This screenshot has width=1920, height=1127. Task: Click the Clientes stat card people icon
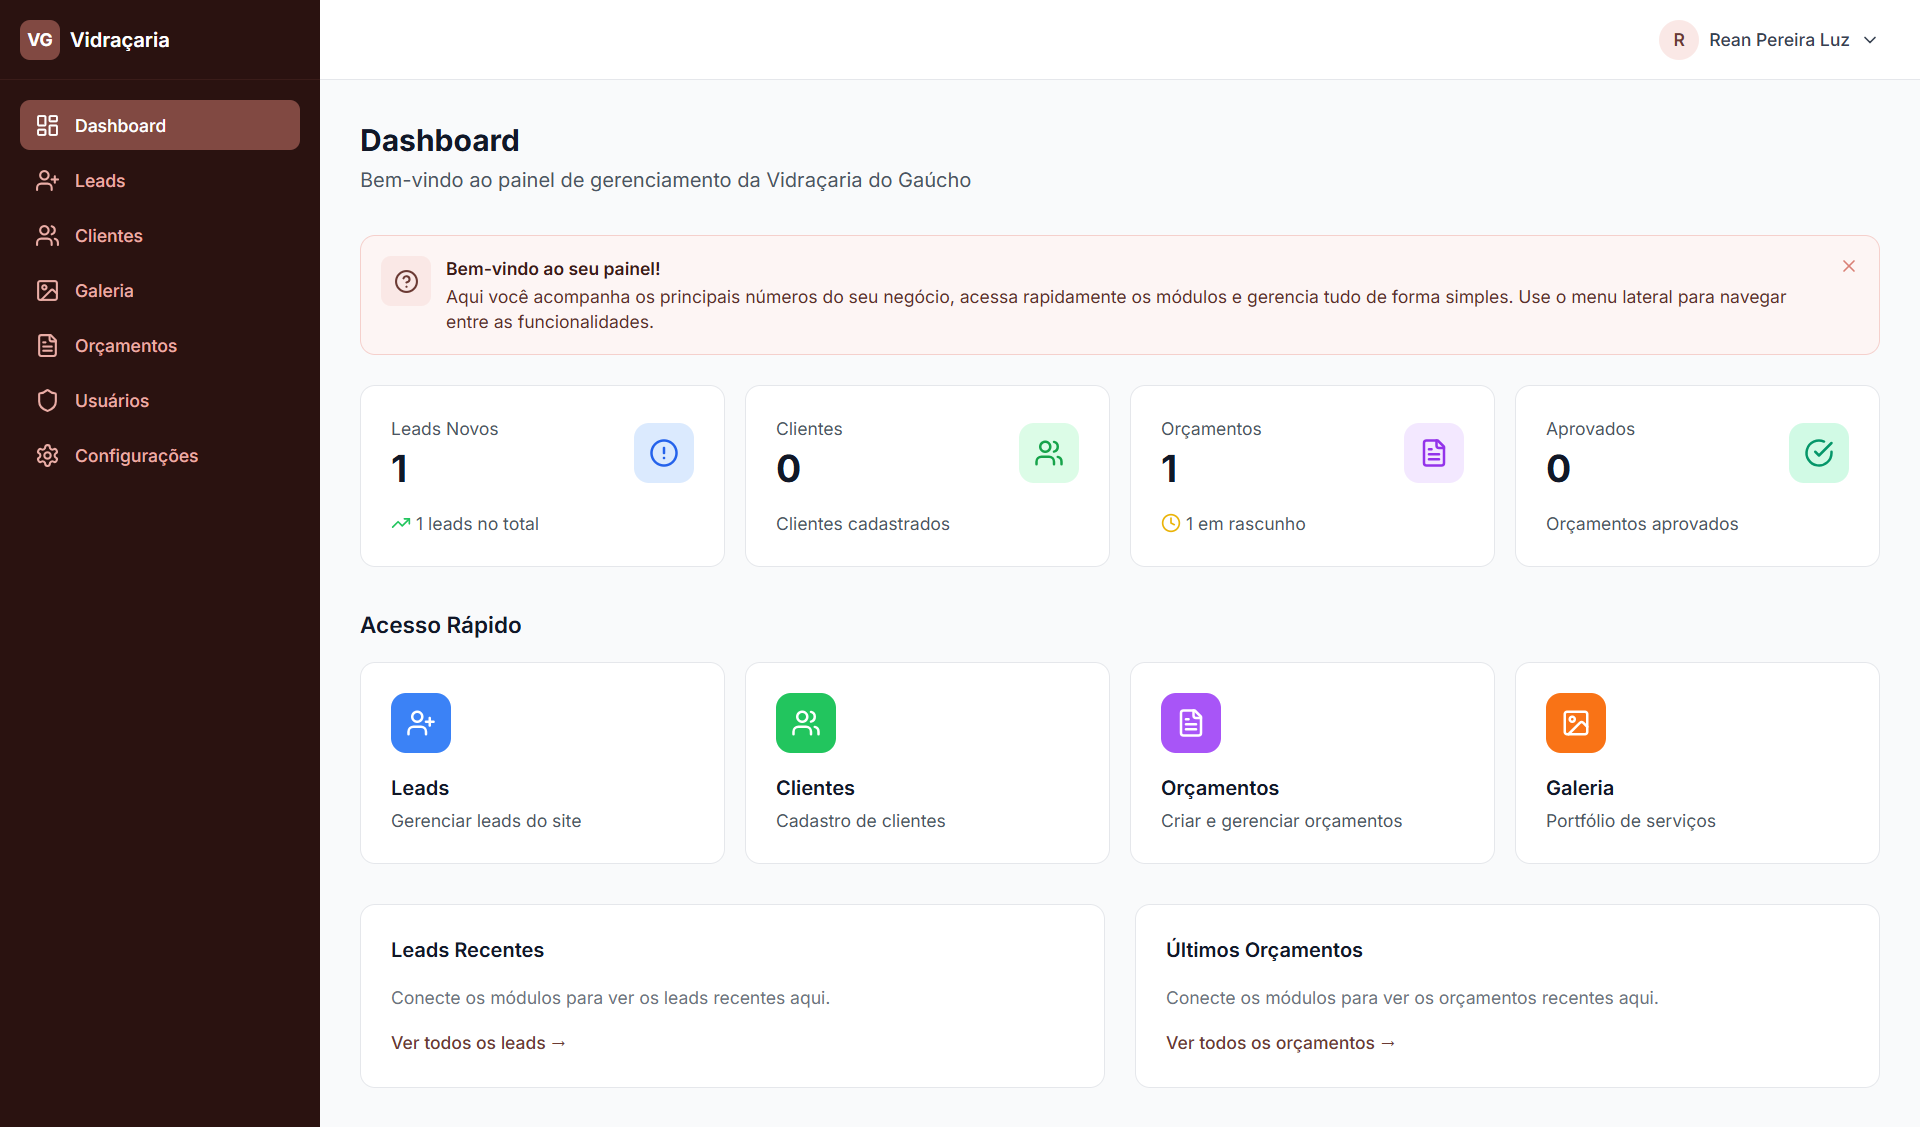(x=1049, y=453)
